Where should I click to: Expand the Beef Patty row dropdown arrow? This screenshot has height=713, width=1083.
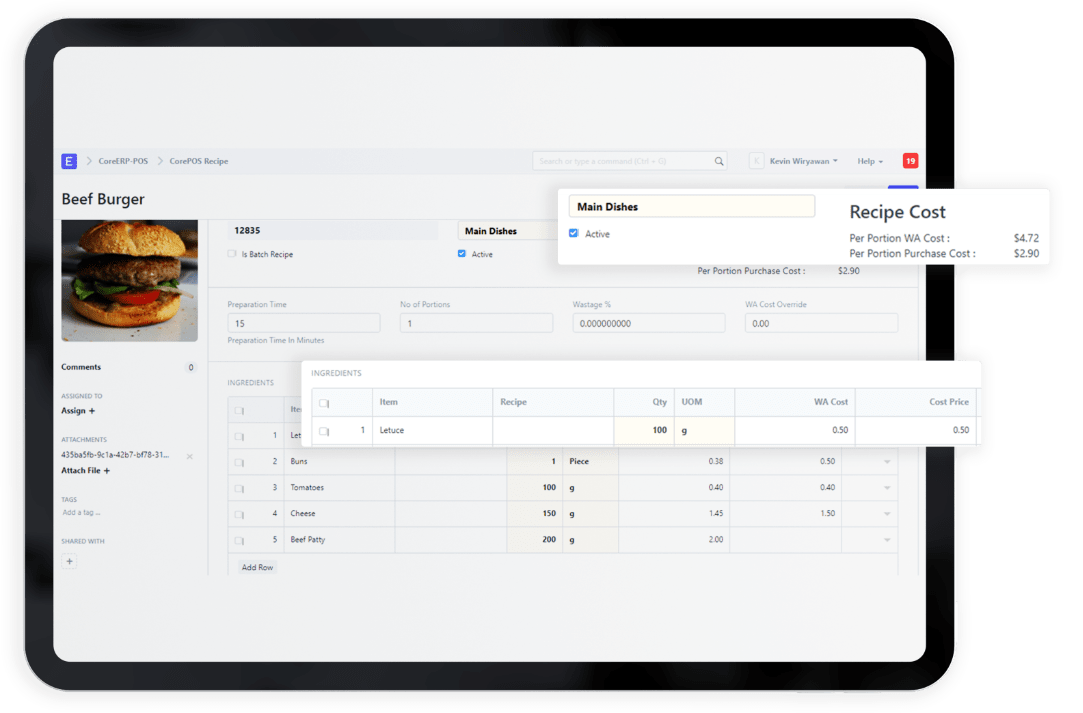pos(888,540)
